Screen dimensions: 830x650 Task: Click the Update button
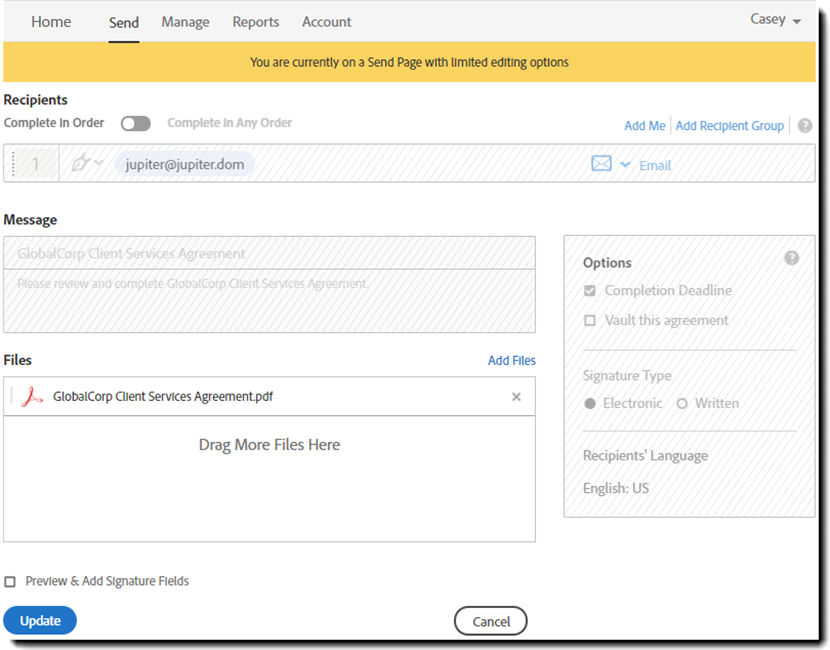40,621
